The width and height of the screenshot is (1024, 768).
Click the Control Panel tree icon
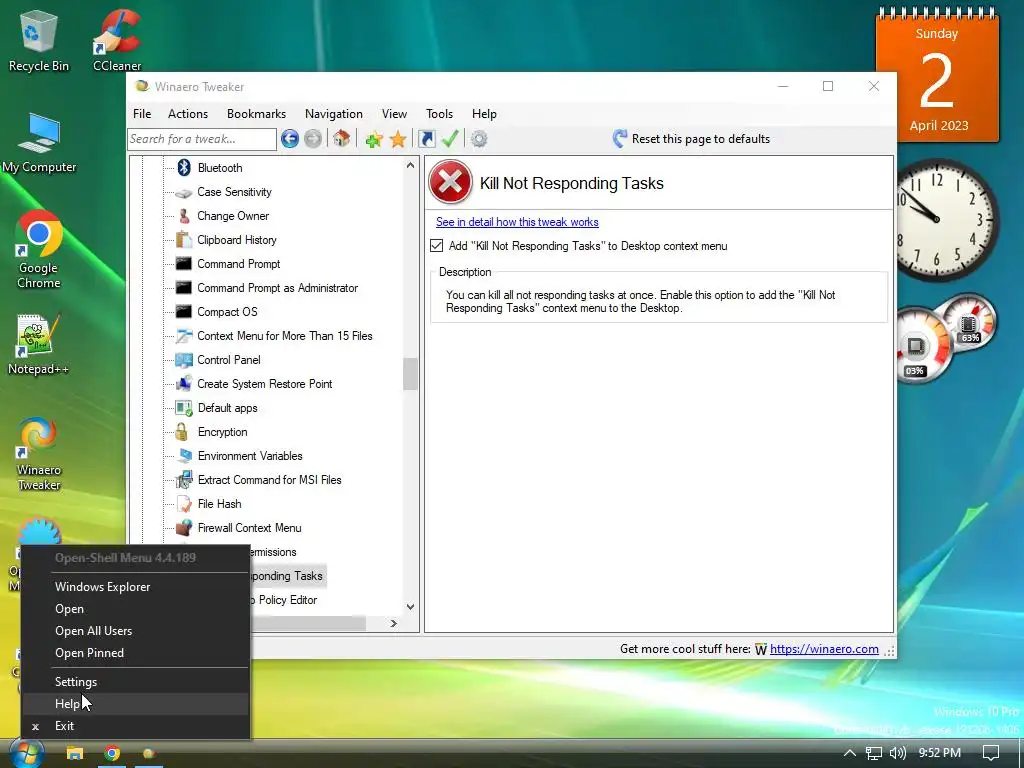click(x=184, y=360)
